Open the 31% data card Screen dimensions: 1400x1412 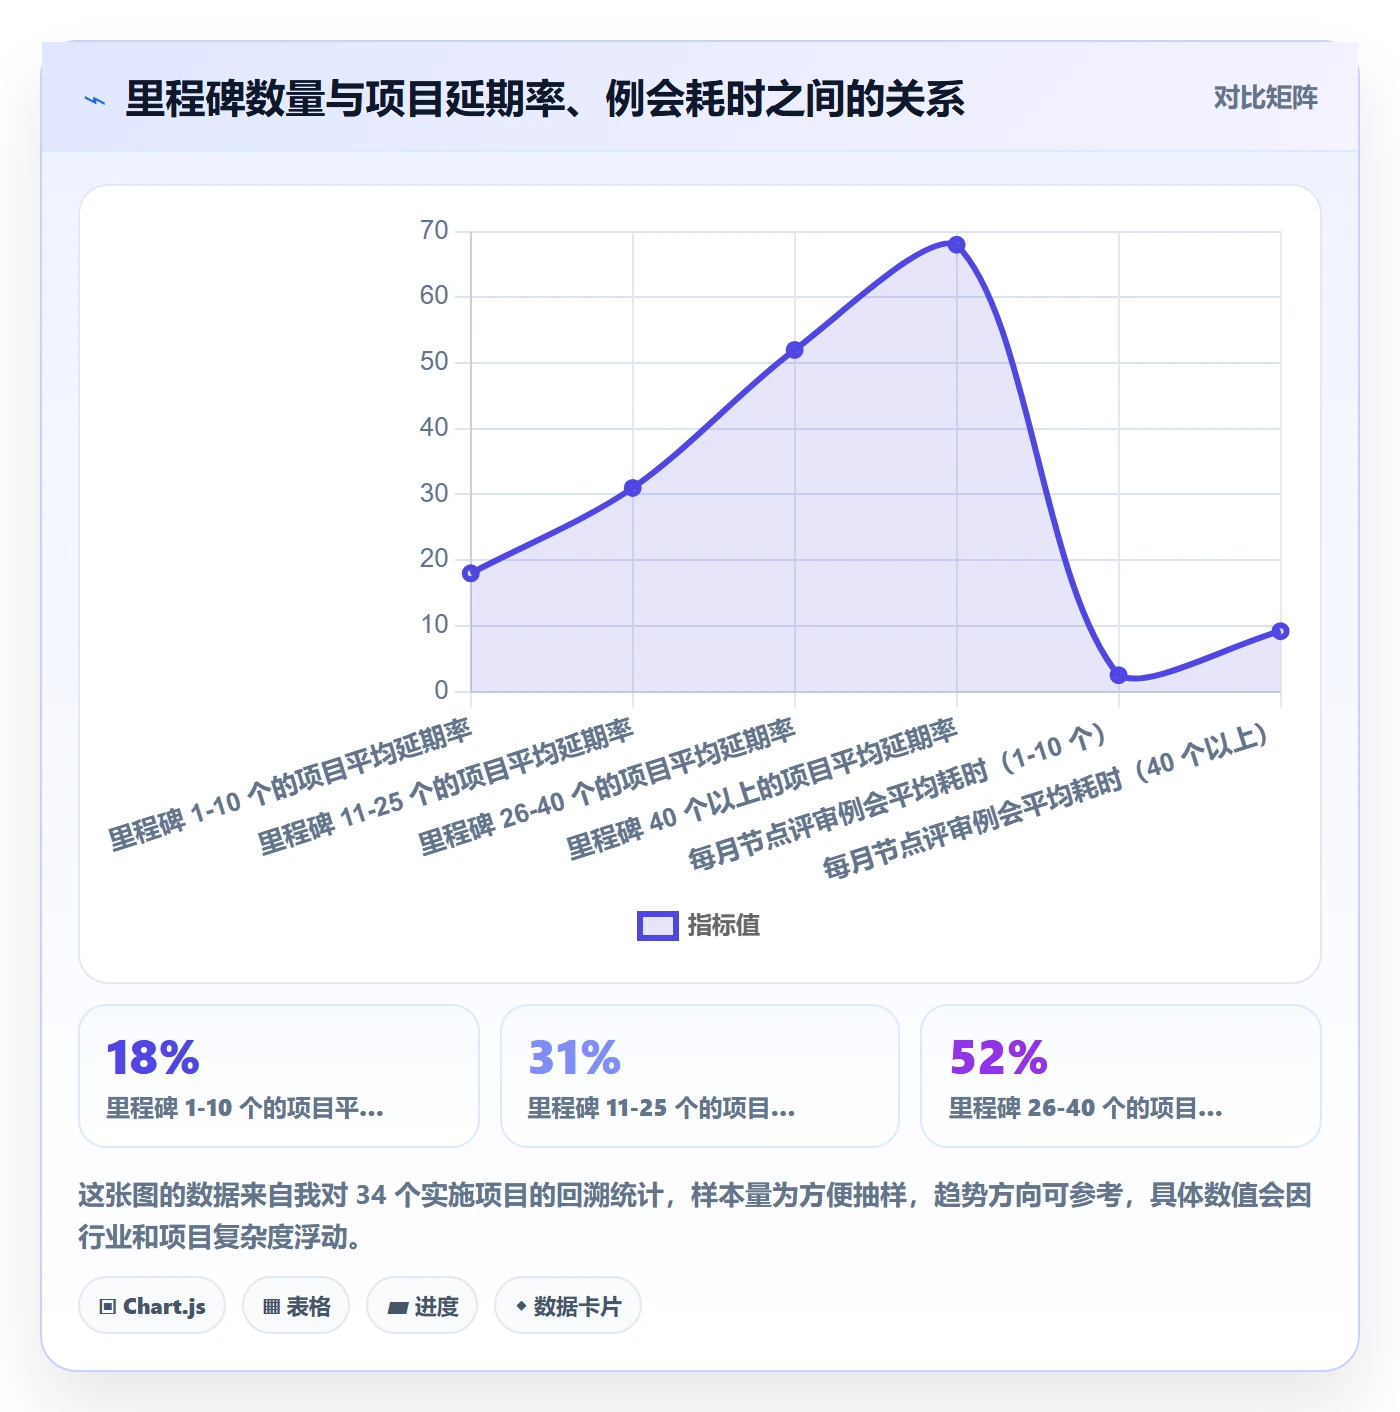(x=700, y=1076)
